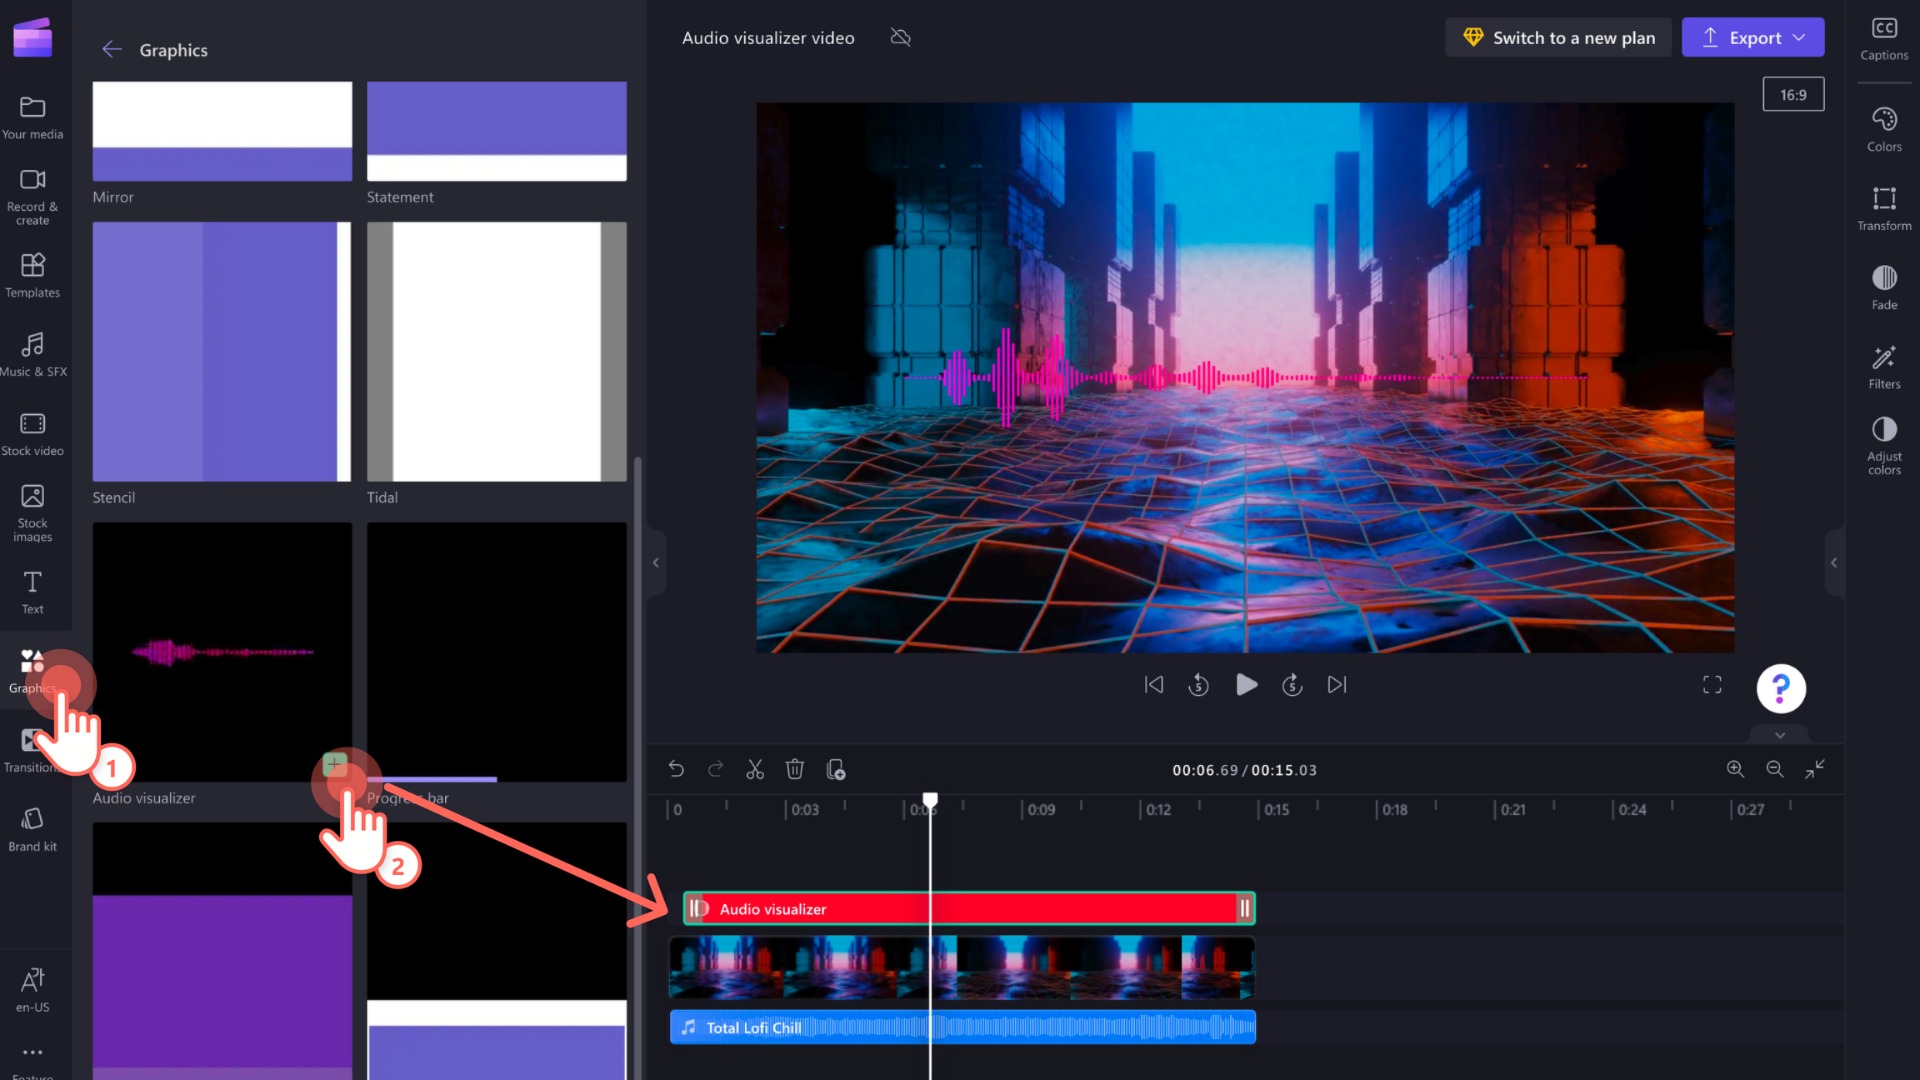The height and width of the screenshot is (1080, 1920).
Task: Select the Audio visualizer clip on timeline
Action: point(969,908)
